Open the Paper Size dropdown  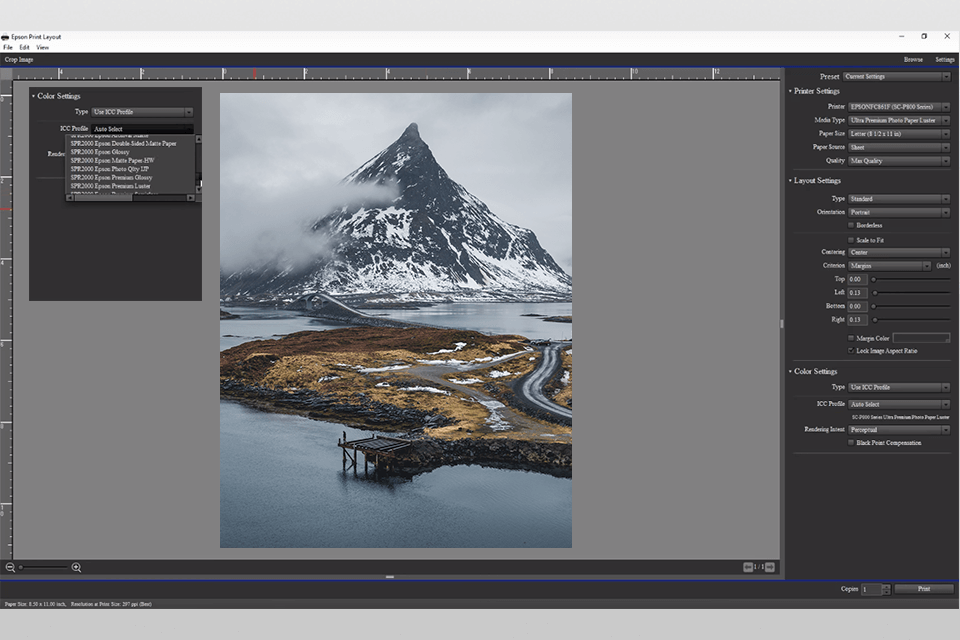coord(899,134)
